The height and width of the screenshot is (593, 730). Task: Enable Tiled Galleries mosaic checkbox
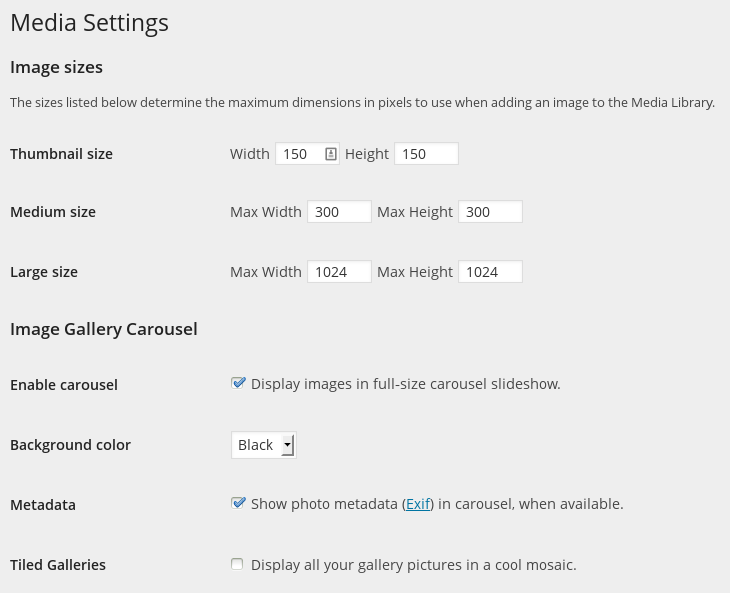click(x=237, y=564)
